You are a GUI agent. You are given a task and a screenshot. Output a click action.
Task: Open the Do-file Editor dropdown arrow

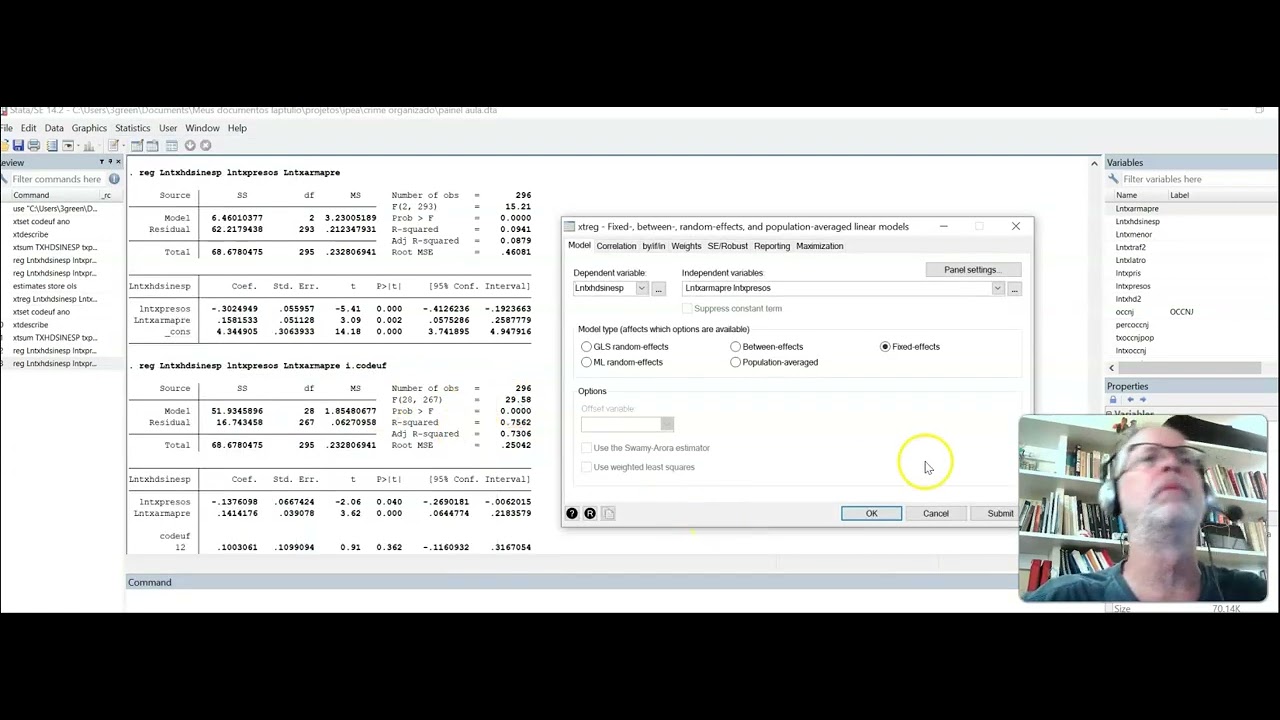coord(123,145)
